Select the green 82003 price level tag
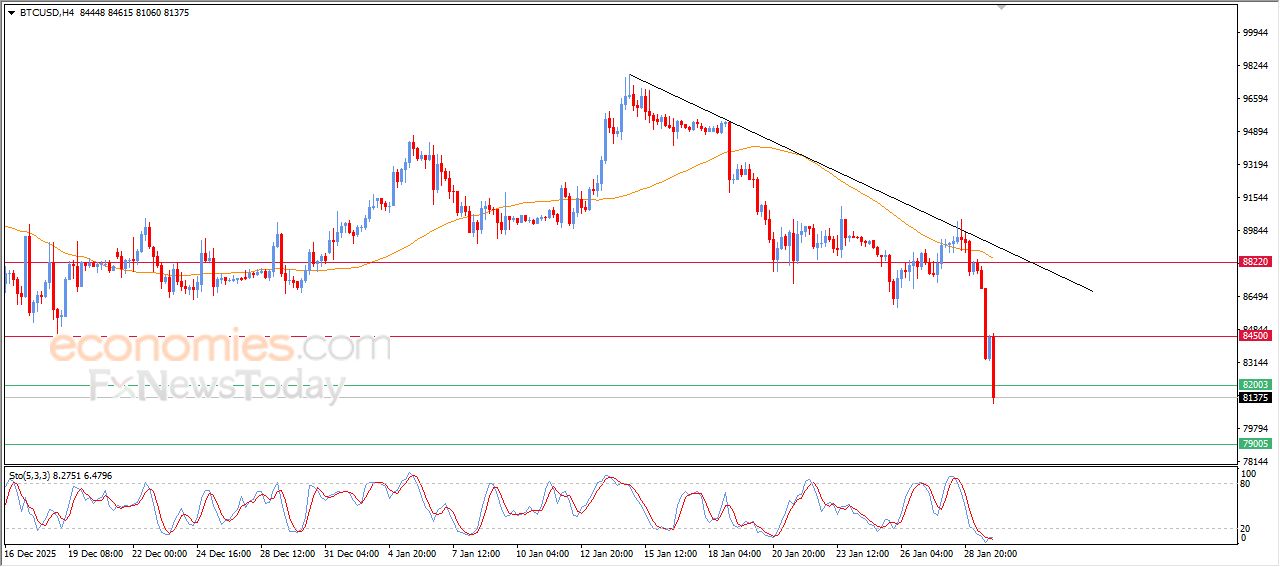 [1255, 385]
